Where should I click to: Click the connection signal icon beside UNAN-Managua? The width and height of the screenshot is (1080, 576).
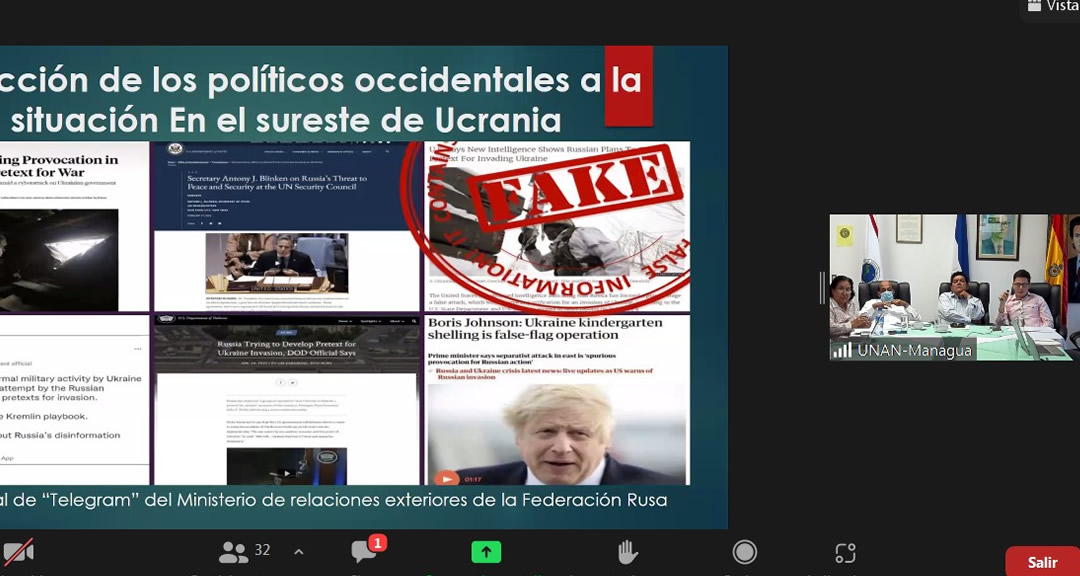click(842, 350)
